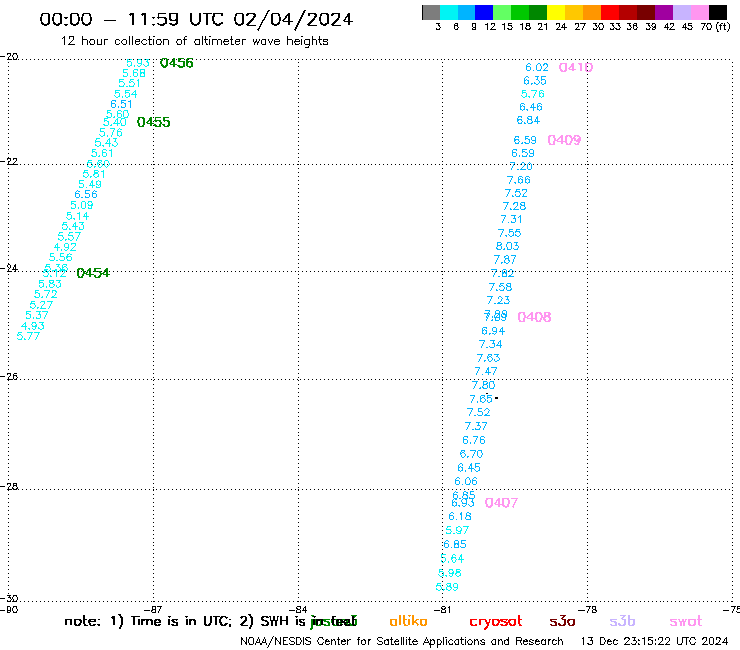Click the wave height value 7.66
The height and width of the screenshot is (650, 740).
(519, 180)
